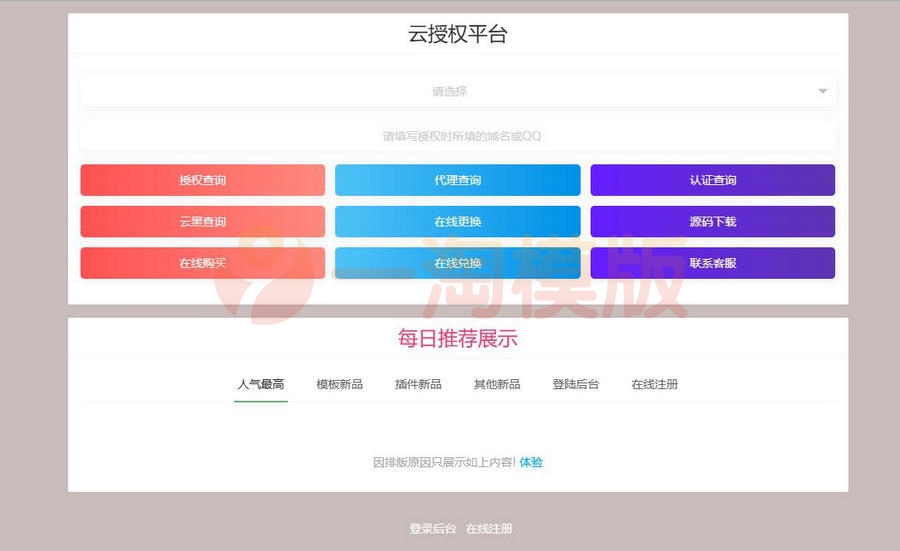Click the 因排版原因只展示如上内容 notice text

pyautogui.click(x=444, y=462)
